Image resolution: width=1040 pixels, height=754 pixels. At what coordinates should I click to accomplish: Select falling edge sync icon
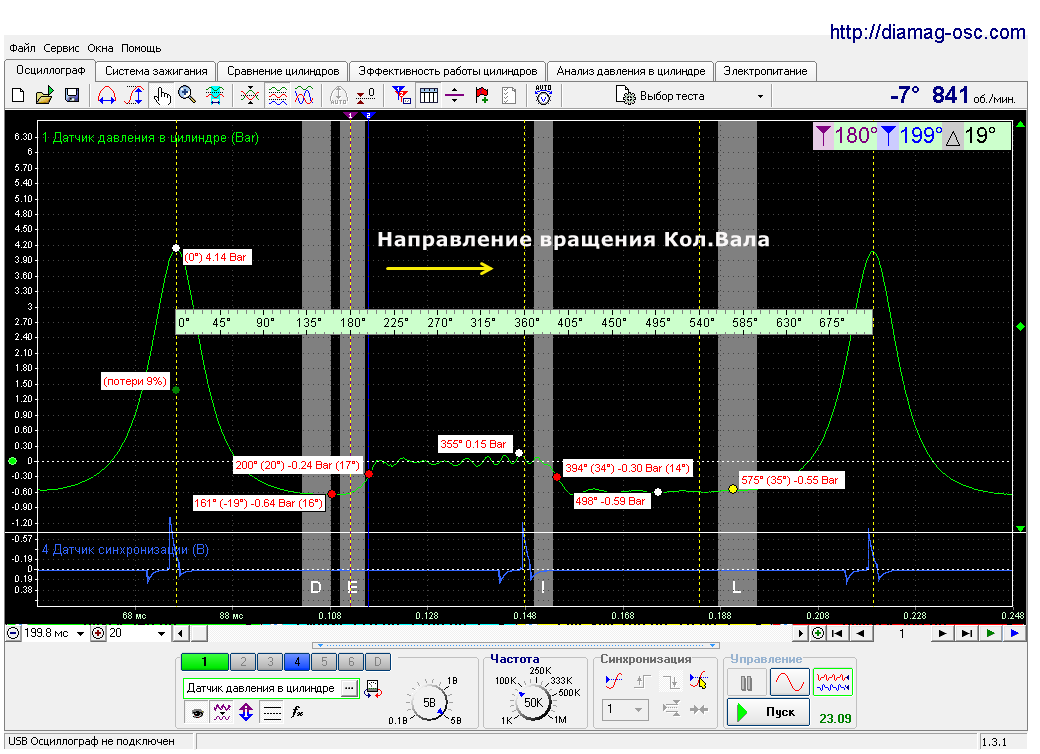671,682
